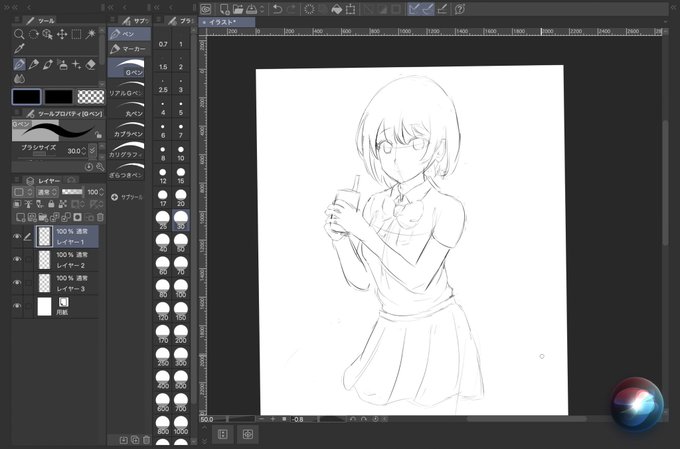This screenshot has width=680, height=449.
Task: Click the layer opacity 100 stepper arrows
Action: click(x=101, y=192)
